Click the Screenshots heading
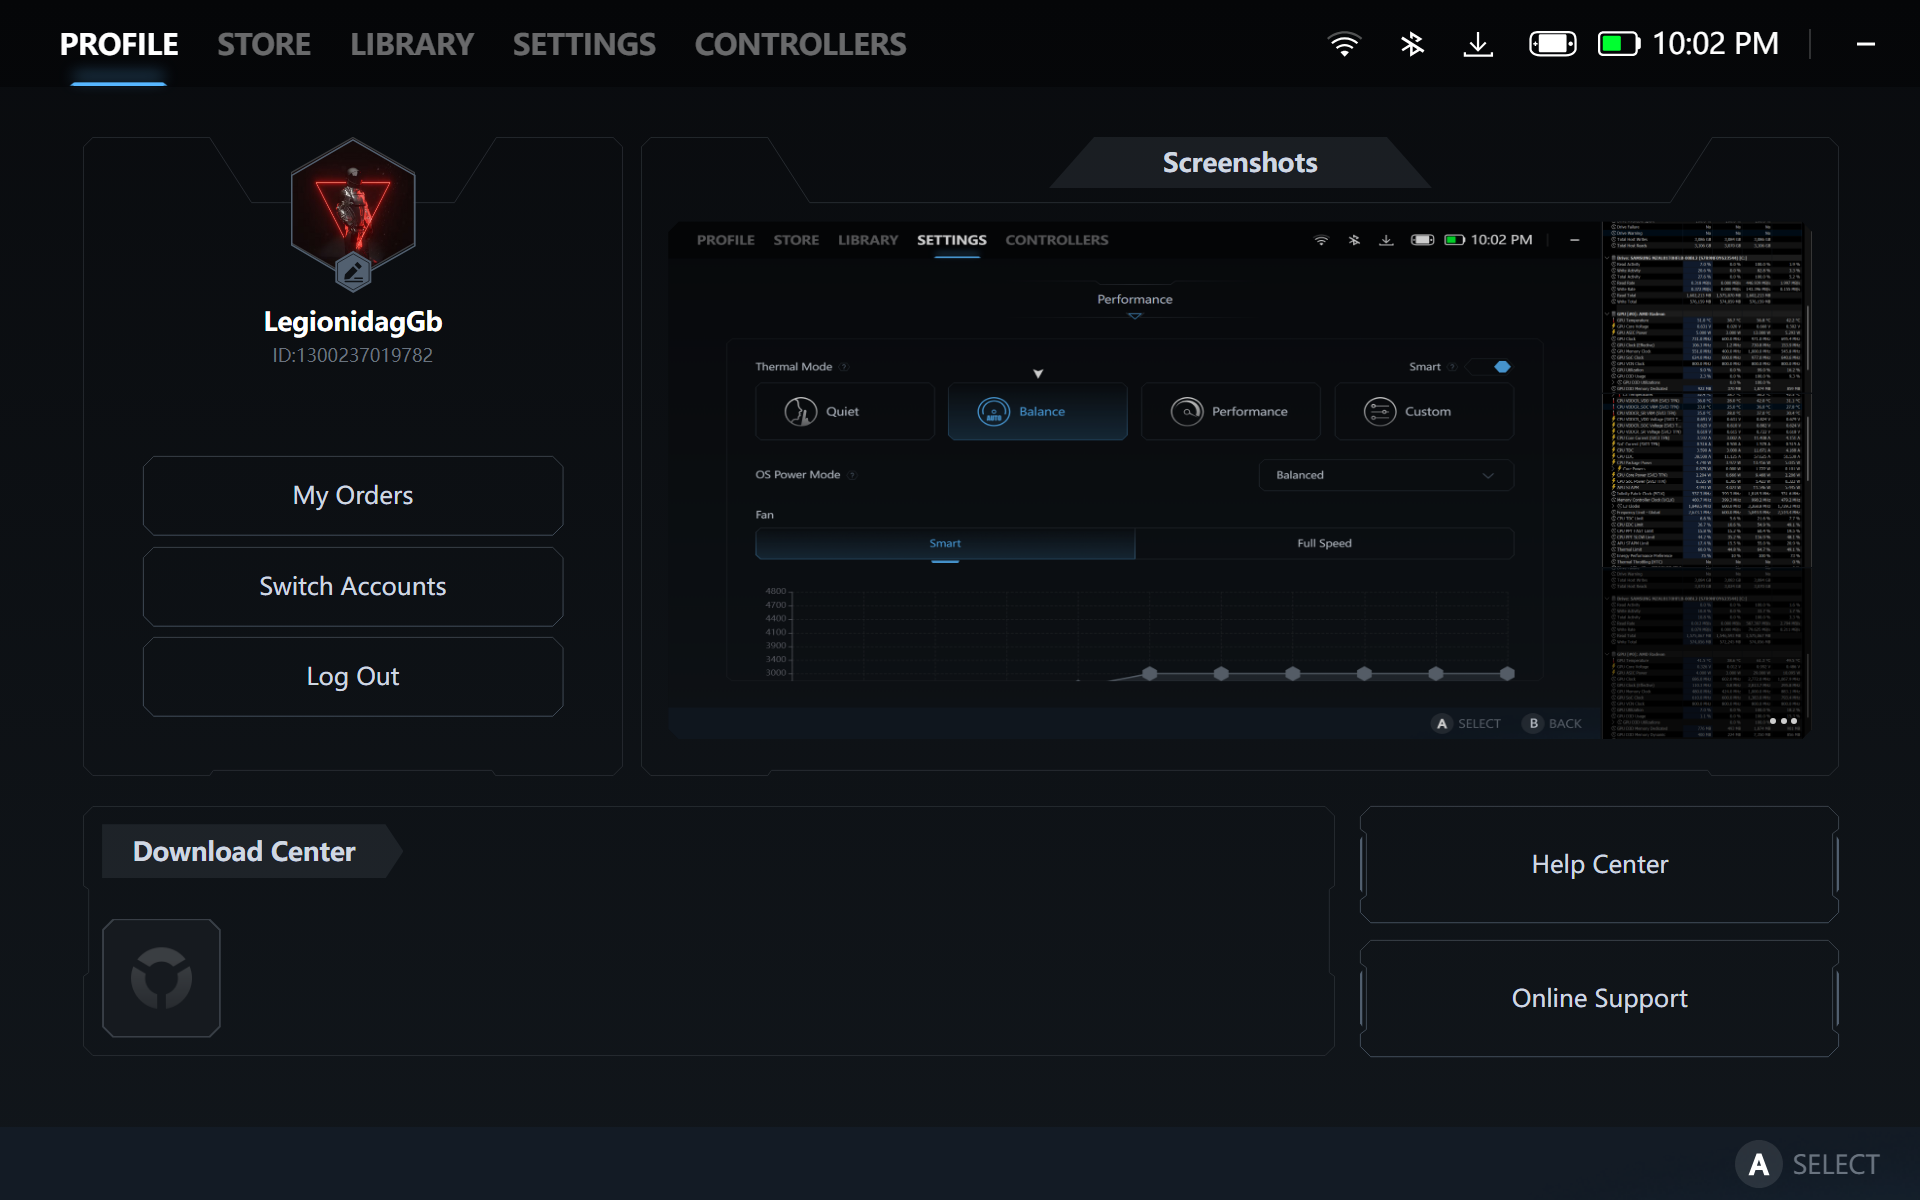Screen dimensions: 1920x1200 coord(1240,163)
